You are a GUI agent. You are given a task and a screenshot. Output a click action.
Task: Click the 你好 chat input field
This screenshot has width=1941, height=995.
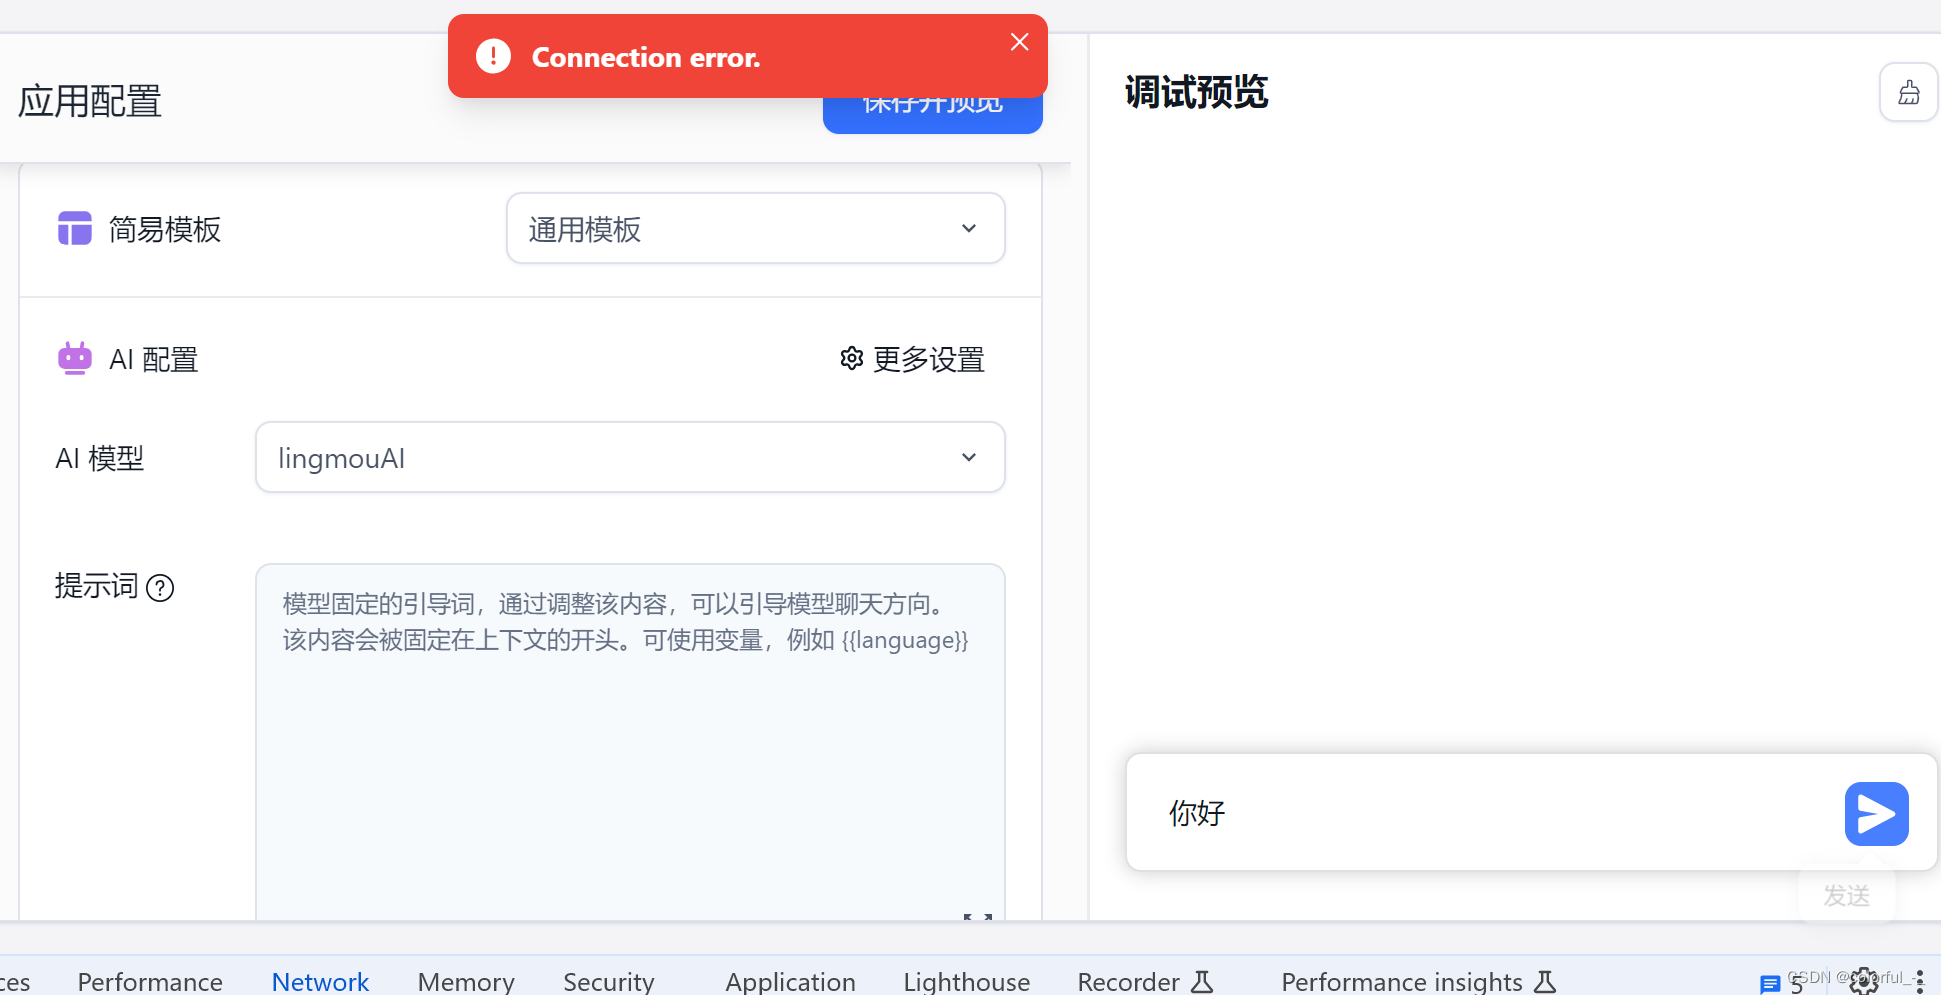[x=1450, y=812]
